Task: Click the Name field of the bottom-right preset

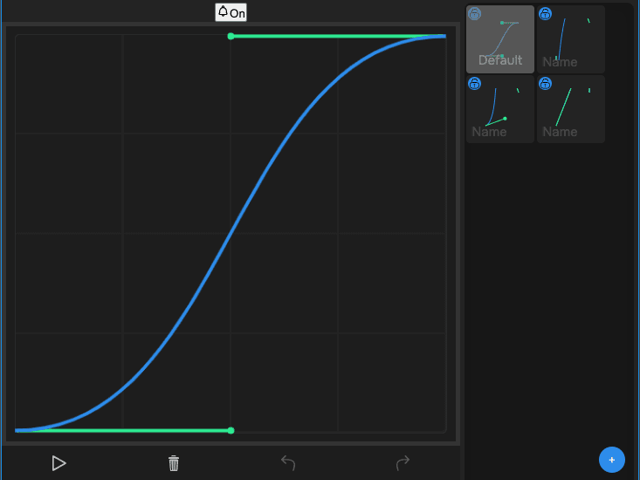Action: tap(560, 132)
